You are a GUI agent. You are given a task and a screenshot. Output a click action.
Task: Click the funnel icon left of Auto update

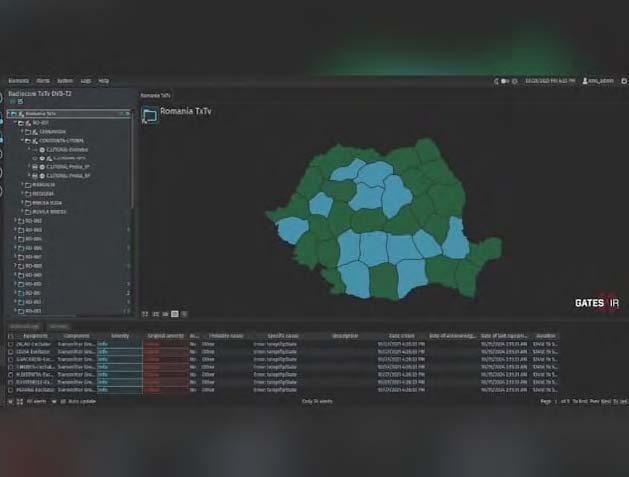[x=54, y=402]
